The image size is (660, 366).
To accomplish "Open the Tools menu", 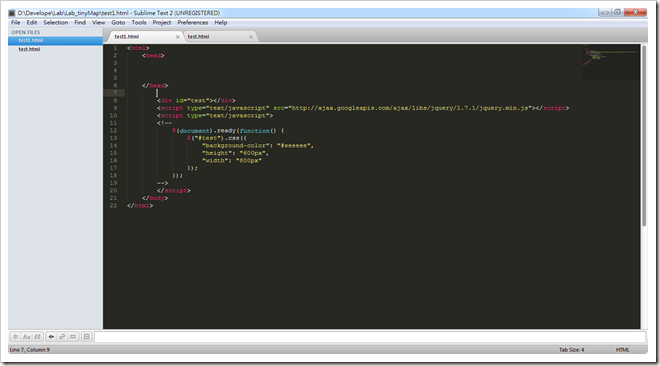I will pyautogui.click(x=139, y=23).
